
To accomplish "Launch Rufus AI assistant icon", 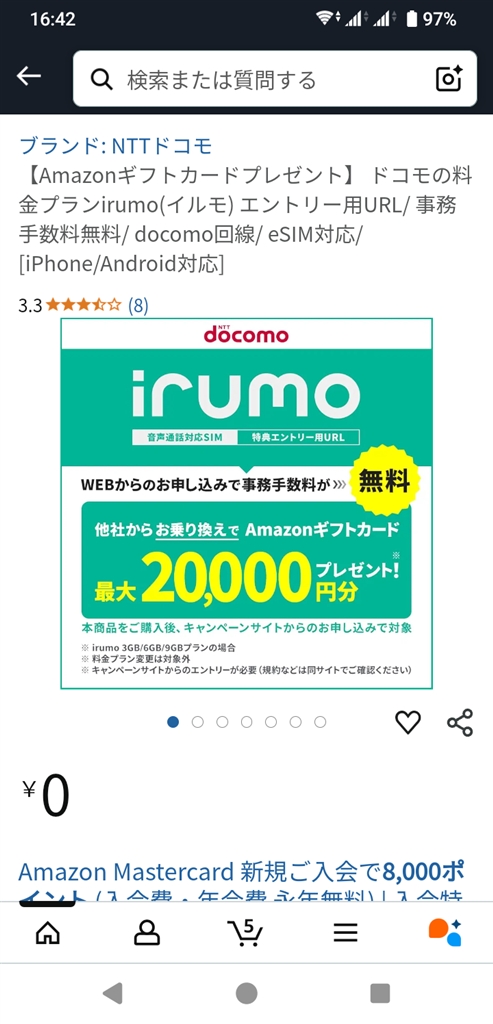I will (x=445, y=932).
